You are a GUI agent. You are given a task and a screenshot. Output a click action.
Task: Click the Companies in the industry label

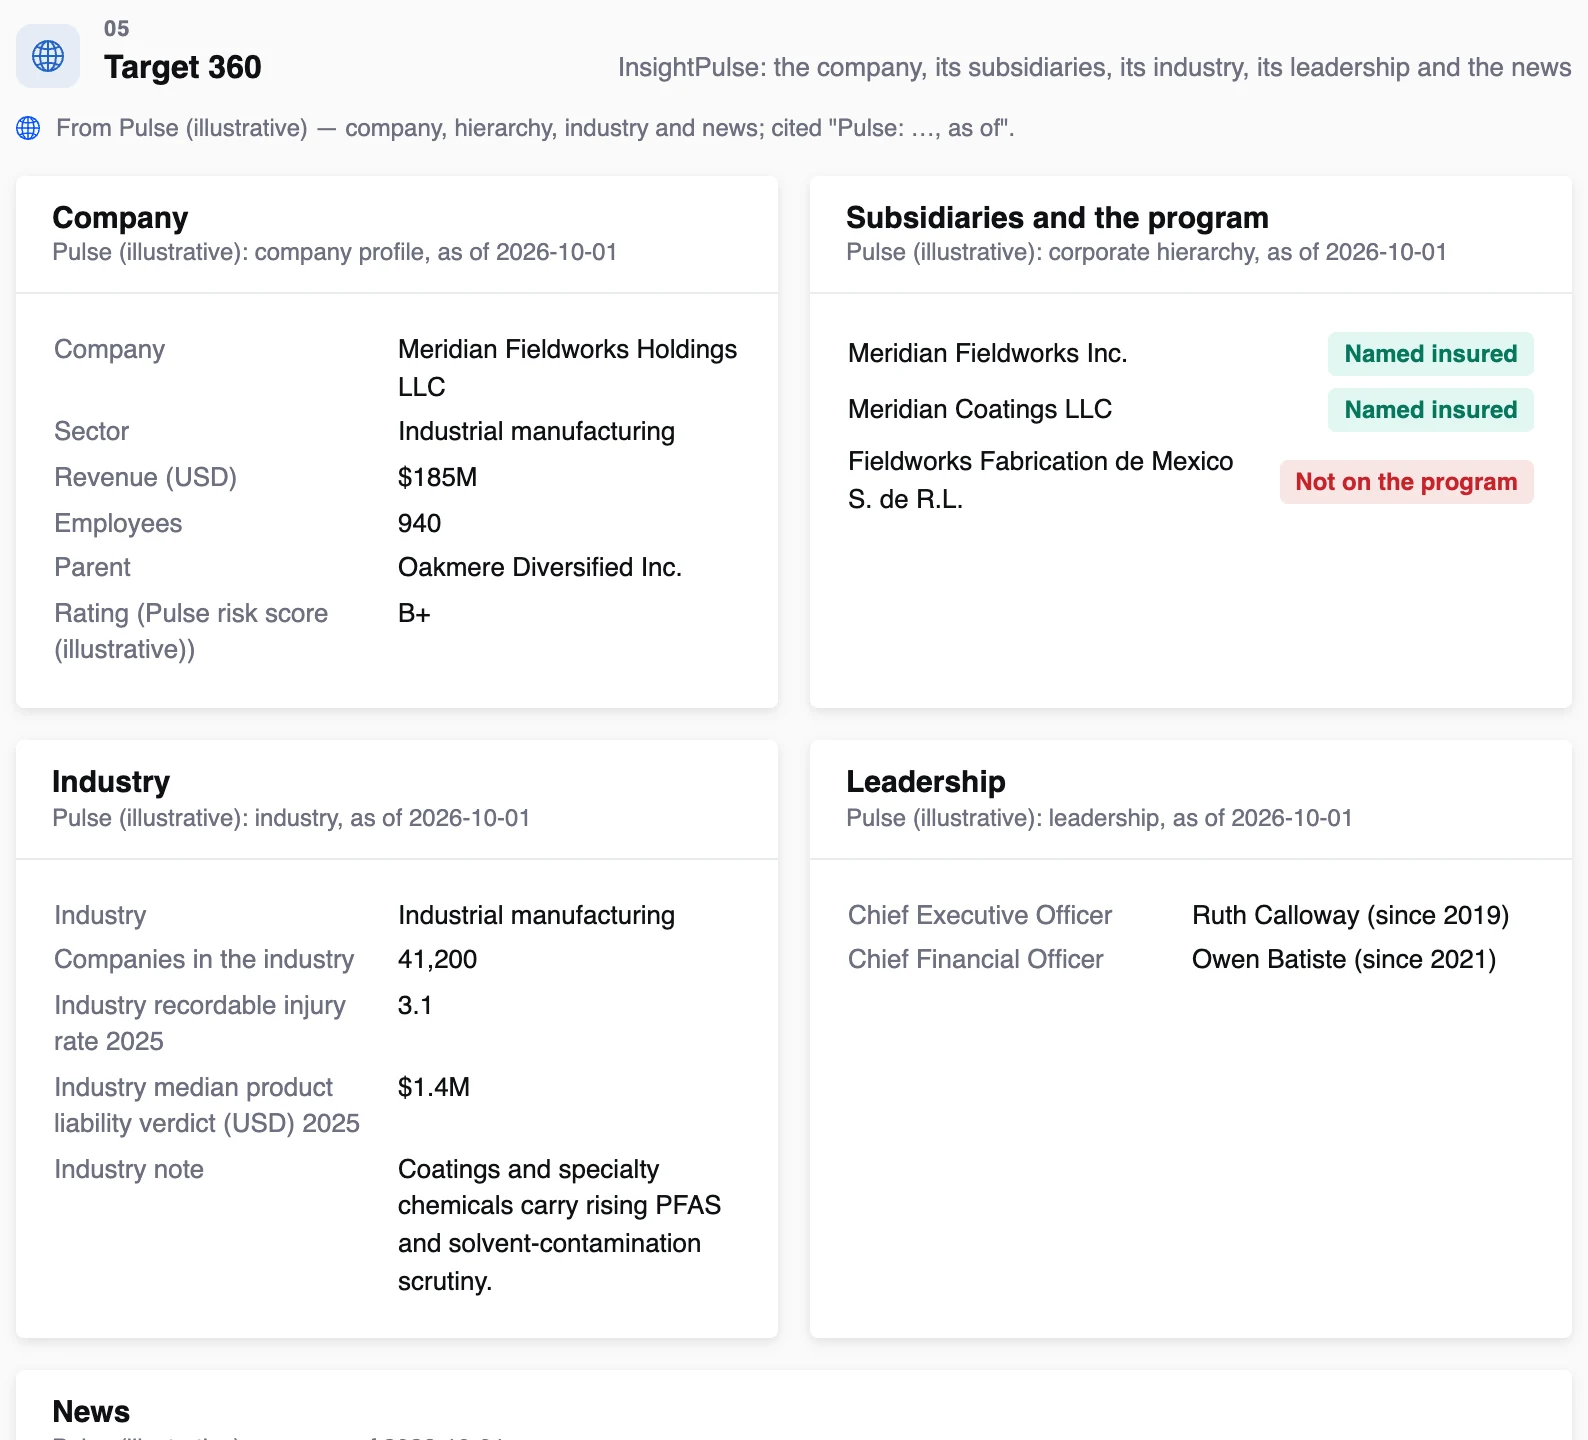tap(204, 959)
